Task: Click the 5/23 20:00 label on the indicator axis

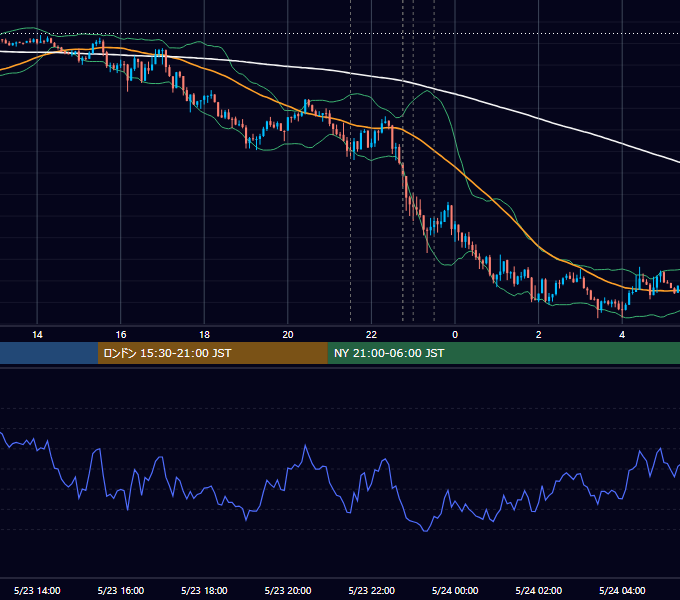Action: click(x=288, y=590)
